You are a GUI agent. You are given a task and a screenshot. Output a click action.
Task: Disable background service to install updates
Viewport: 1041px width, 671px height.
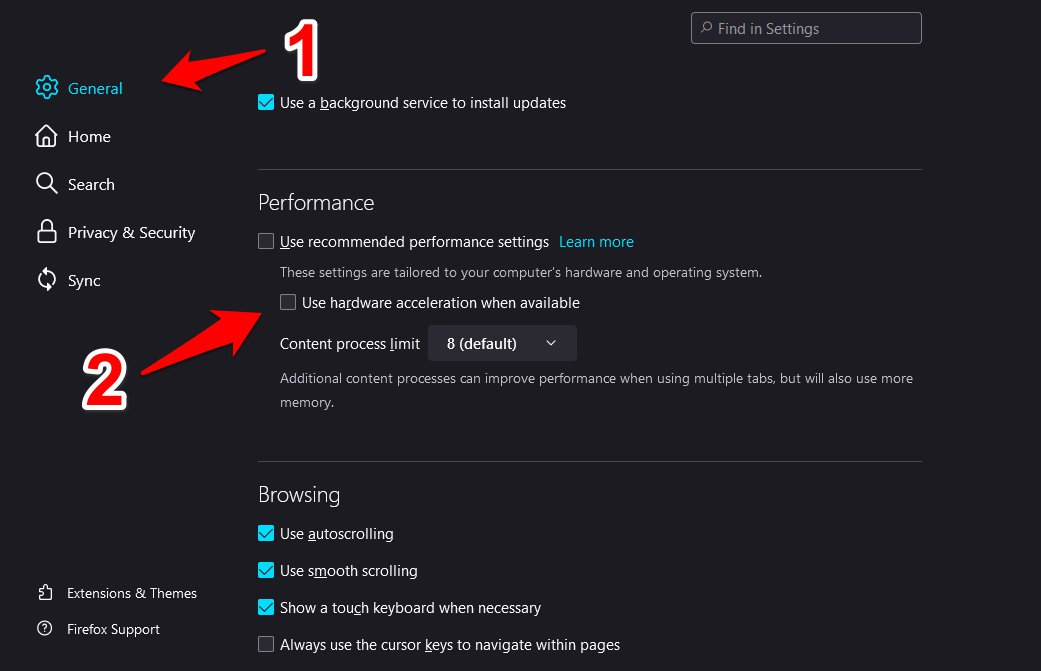266,102
